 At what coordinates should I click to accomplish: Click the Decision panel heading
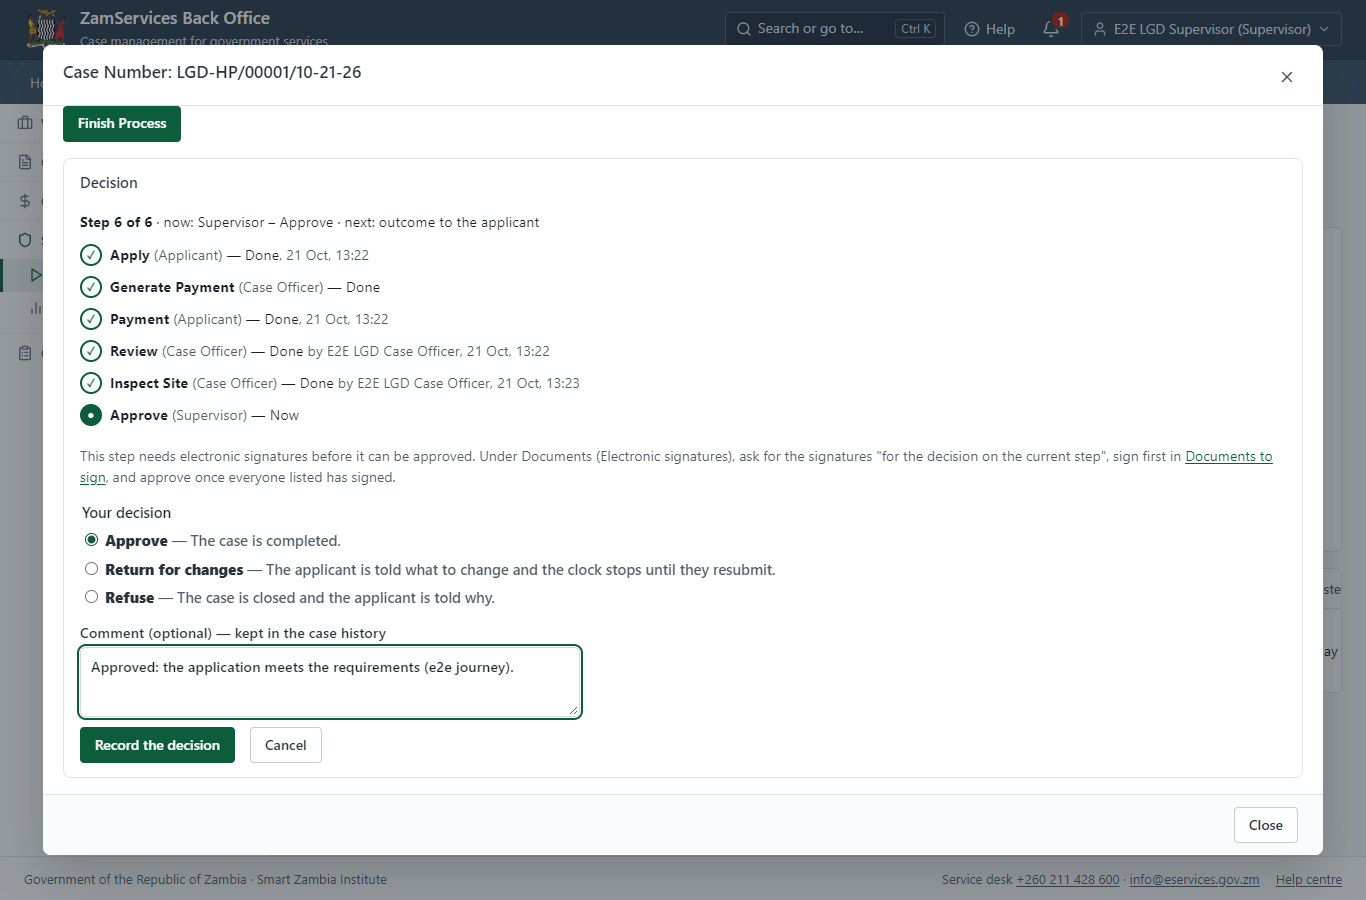pos(109,183)
